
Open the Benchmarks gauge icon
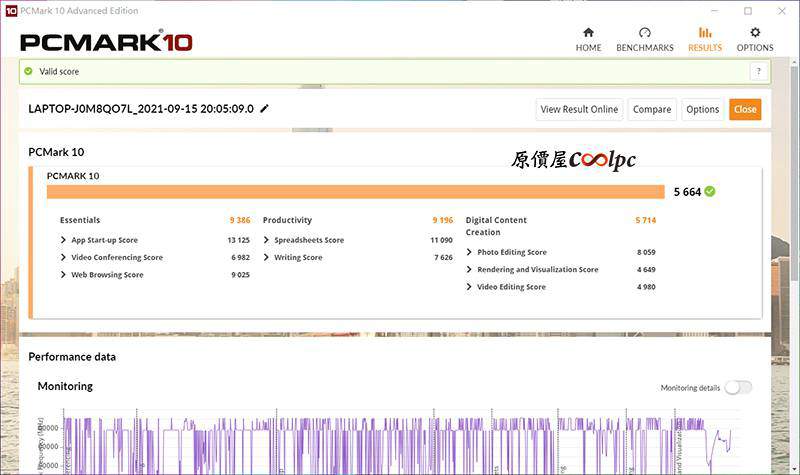coord(644,33)
